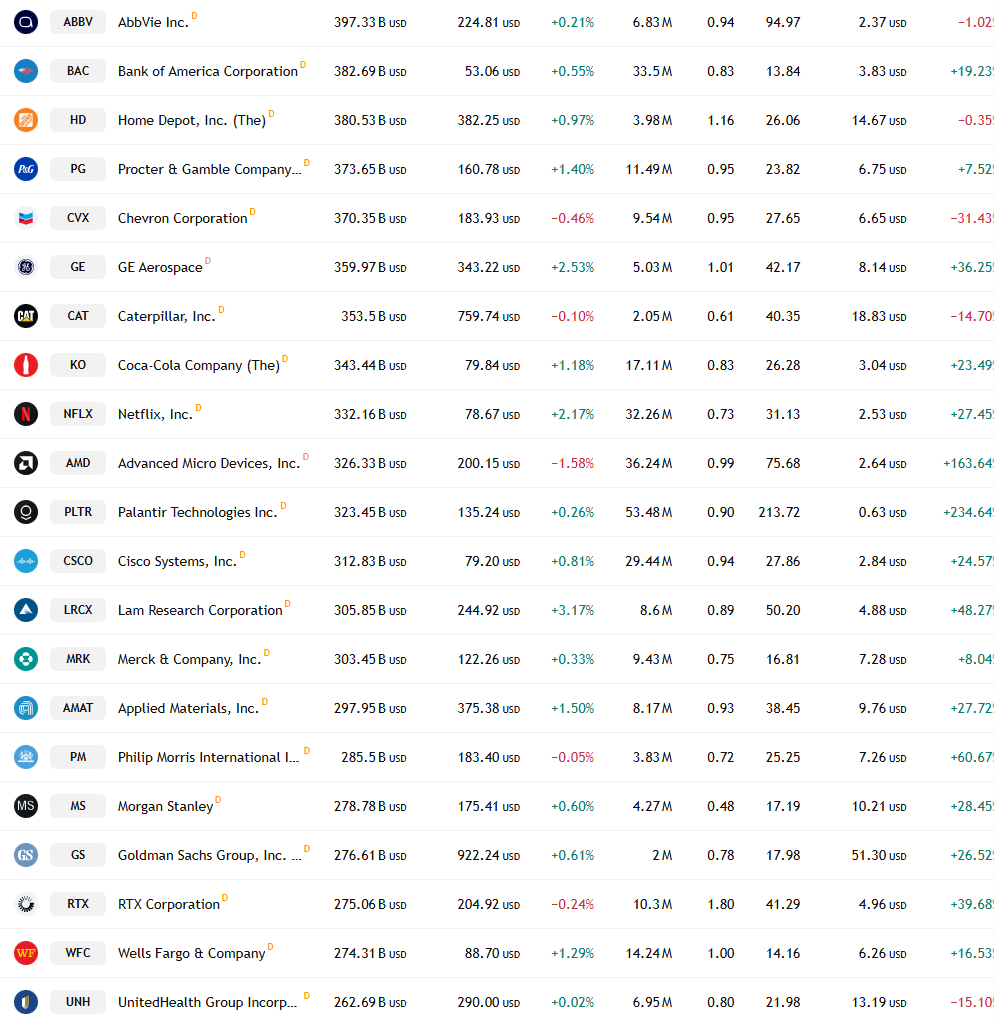The width and height of the screenshot is (994, 1023).
Task: Open the AbbVie Inc. company link
Action: 153,22
